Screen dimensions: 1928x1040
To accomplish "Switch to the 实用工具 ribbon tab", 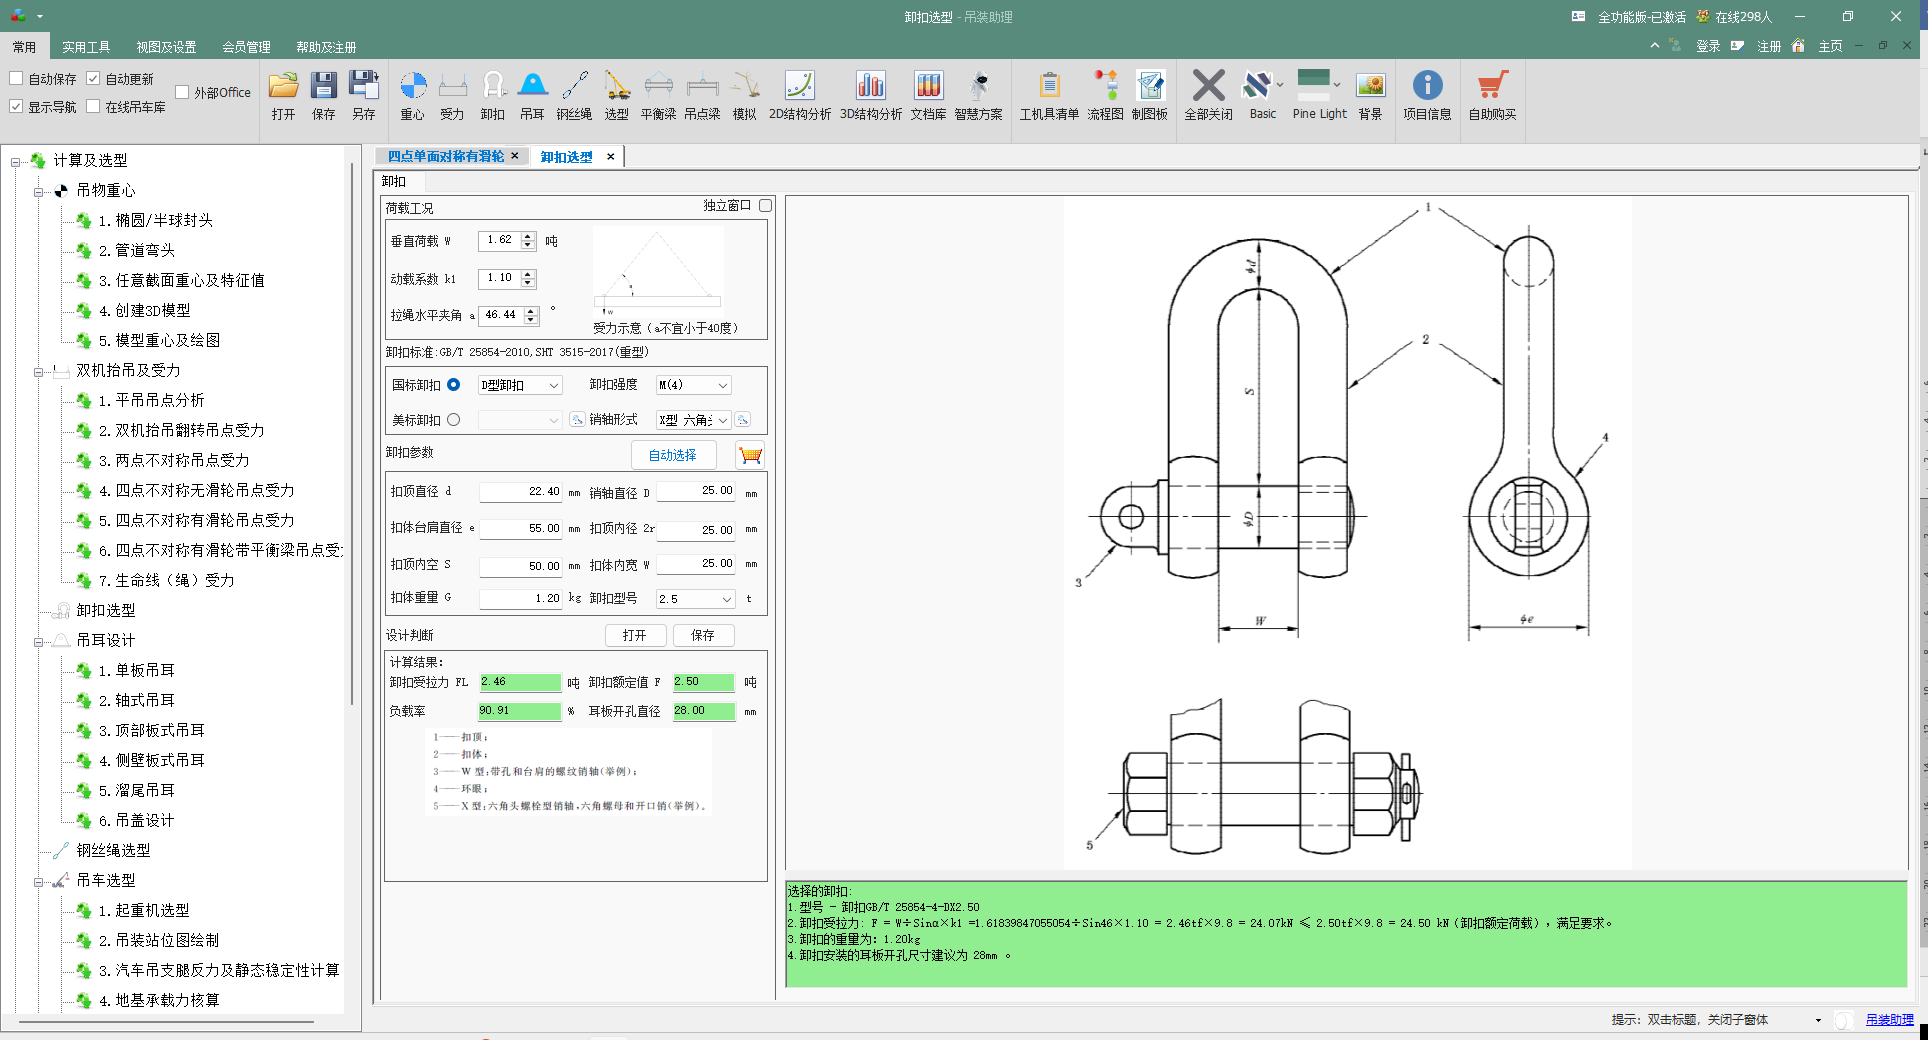I will (x=86, y=47).
